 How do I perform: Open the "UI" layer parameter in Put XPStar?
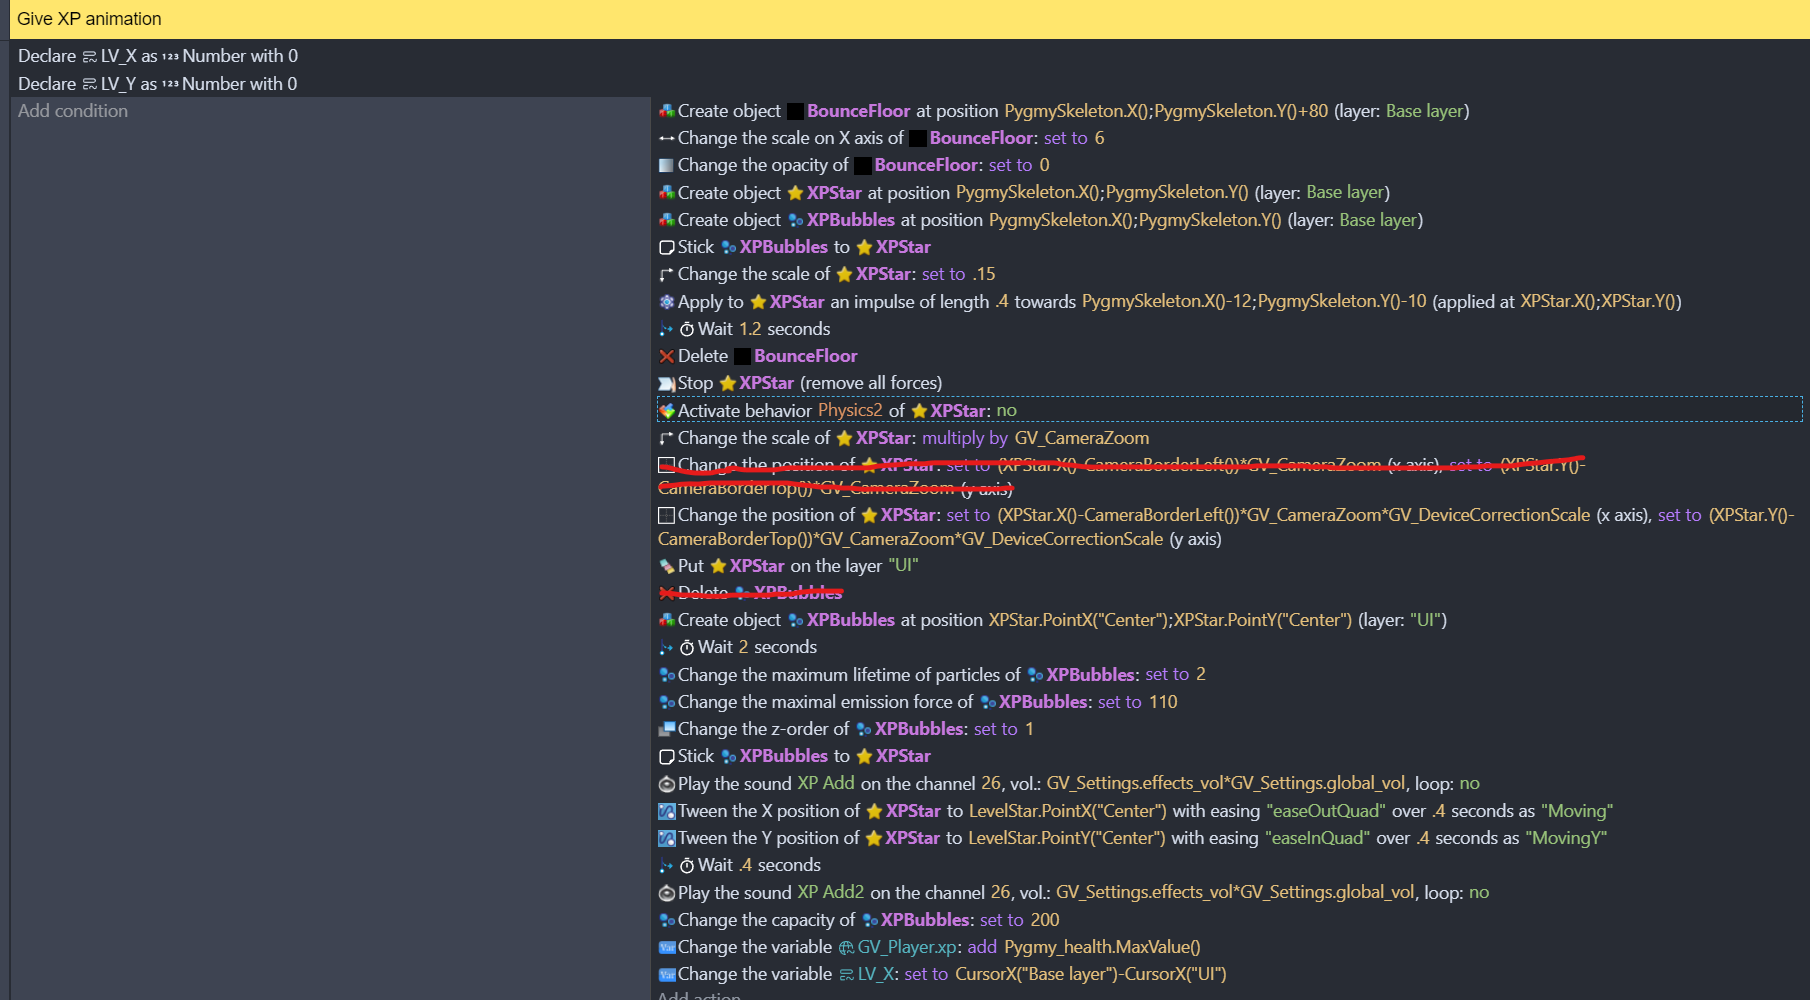coord(902,566)
